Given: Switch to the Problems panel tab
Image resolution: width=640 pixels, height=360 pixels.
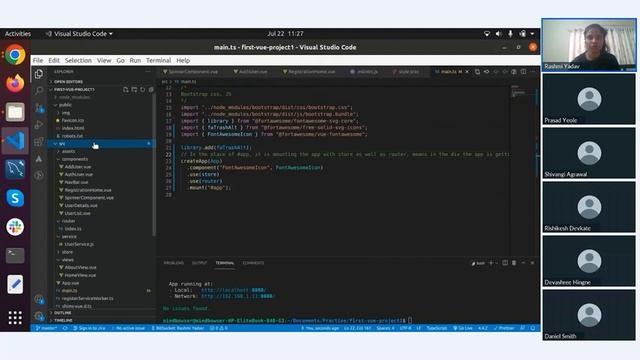Looking at the screenshot, I should tap(173, 263).
